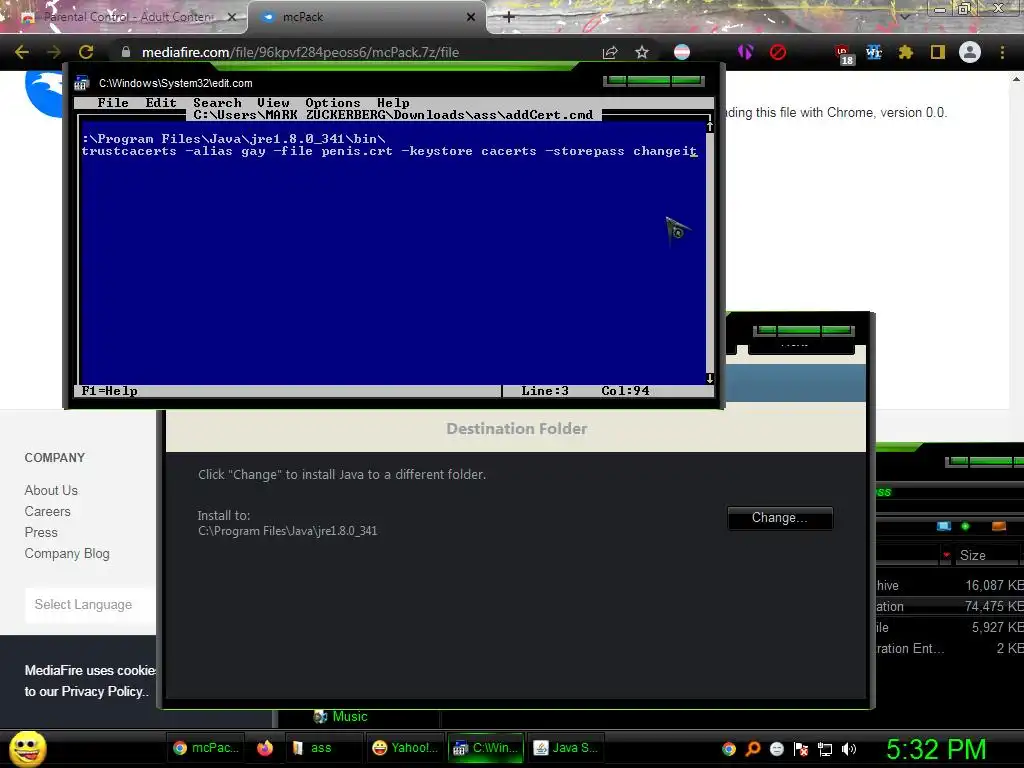Open Chrome three-dot menu
The image size is (1024, 768).
(x=1002, y=52)
